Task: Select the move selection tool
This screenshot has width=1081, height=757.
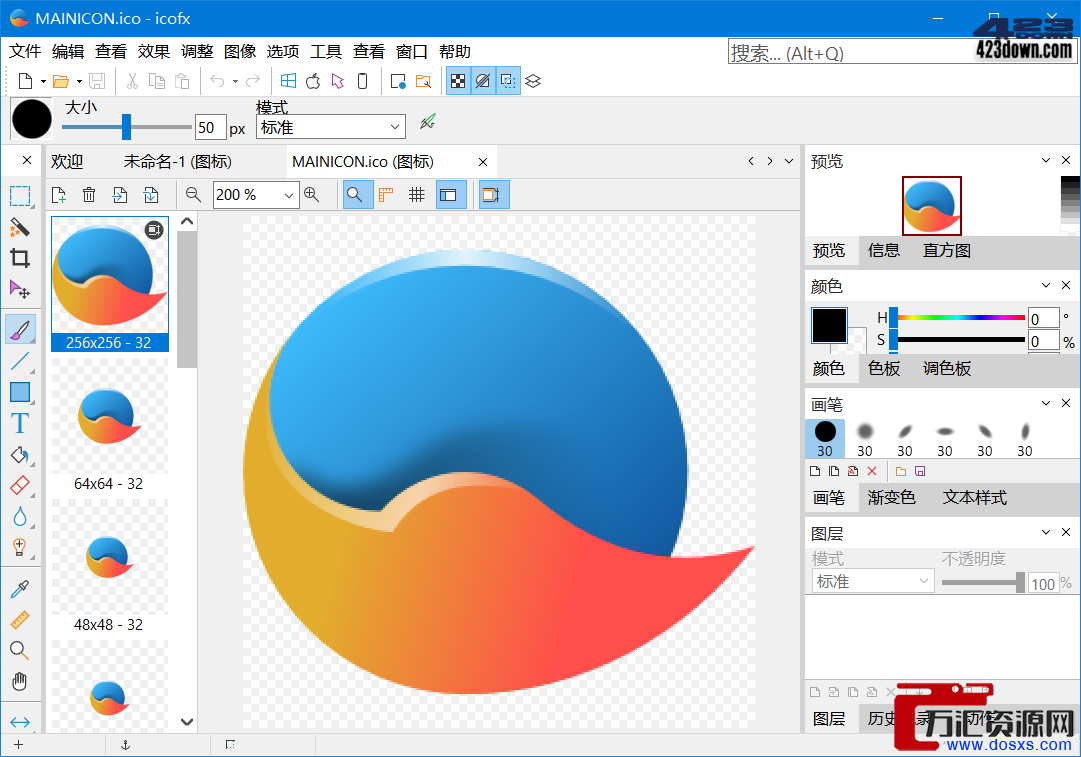Action: (x=20, y=289)
